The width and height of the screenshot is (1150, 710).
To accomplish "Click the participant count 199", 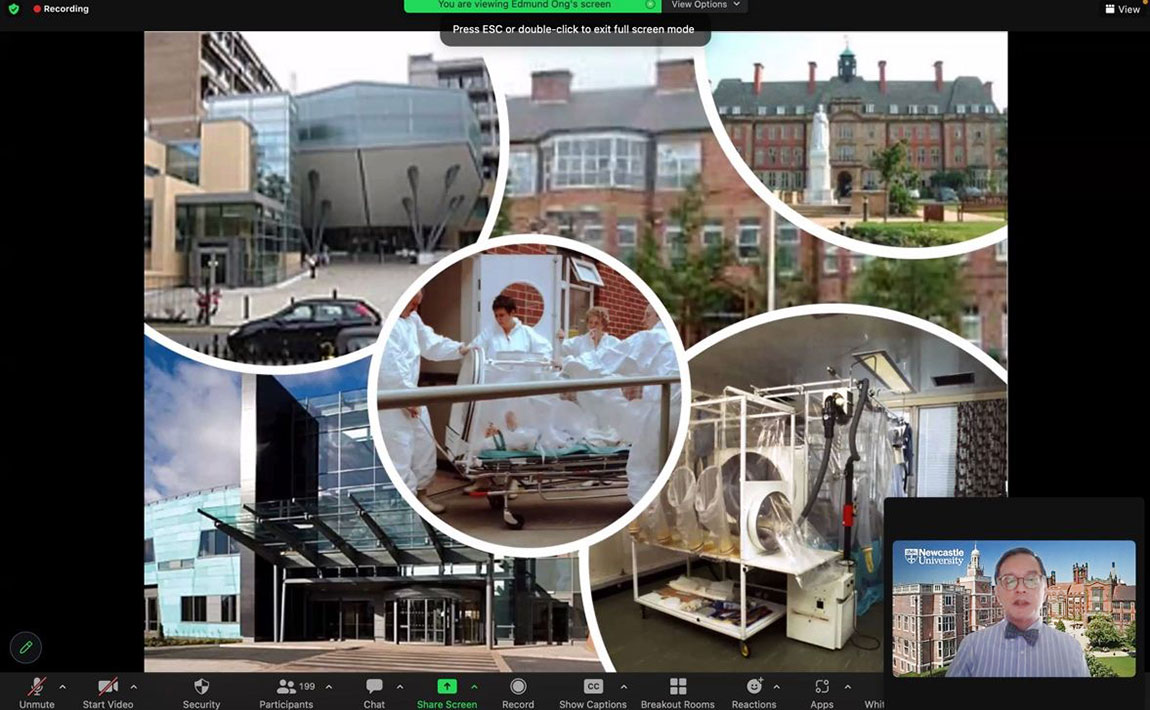I will [x=307, y=687].
